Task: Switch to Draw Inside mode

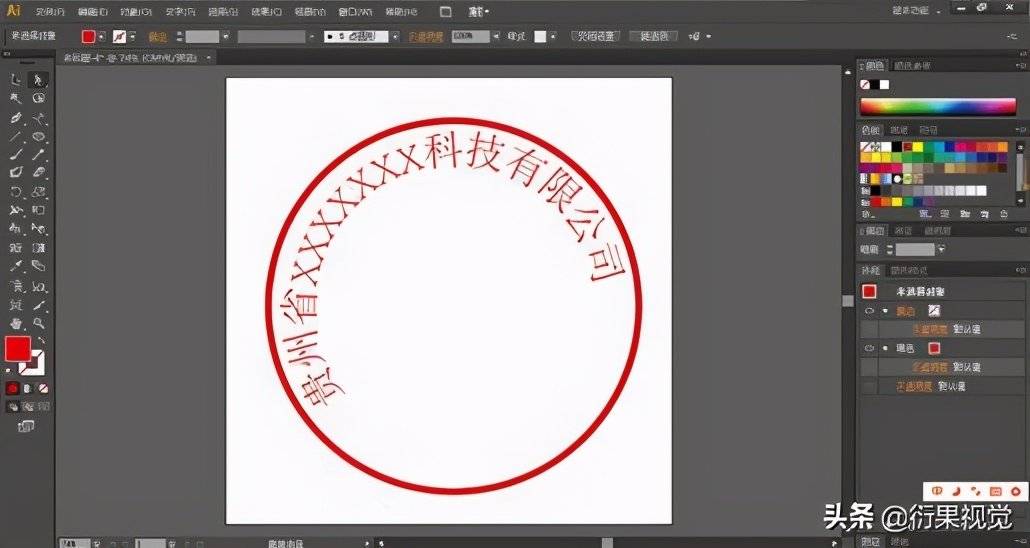Action: (x=43, y=407)
